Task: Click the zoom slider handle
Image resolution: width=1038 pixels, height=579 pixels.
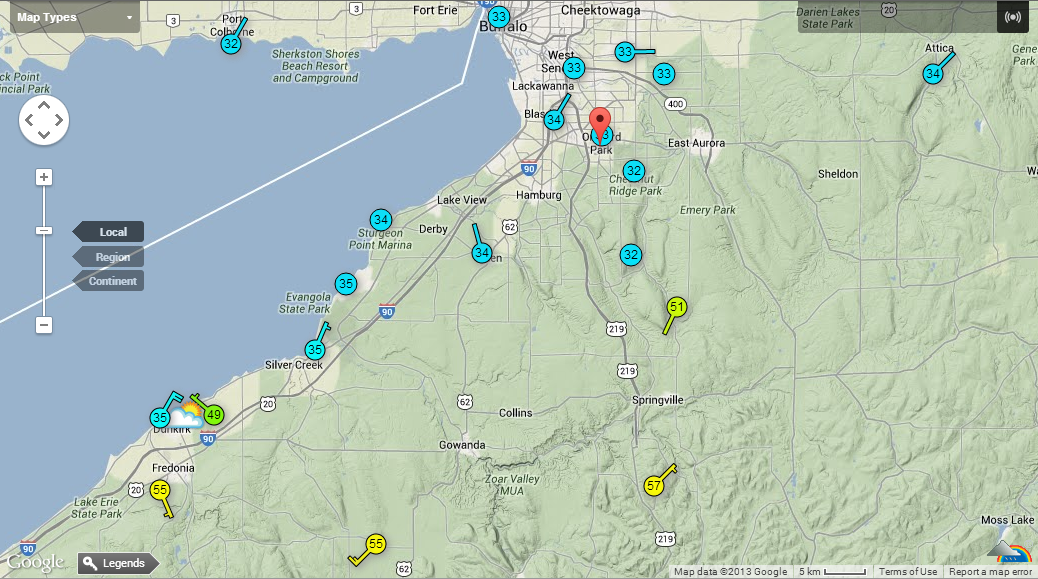Action: click(x=44, y=231)
